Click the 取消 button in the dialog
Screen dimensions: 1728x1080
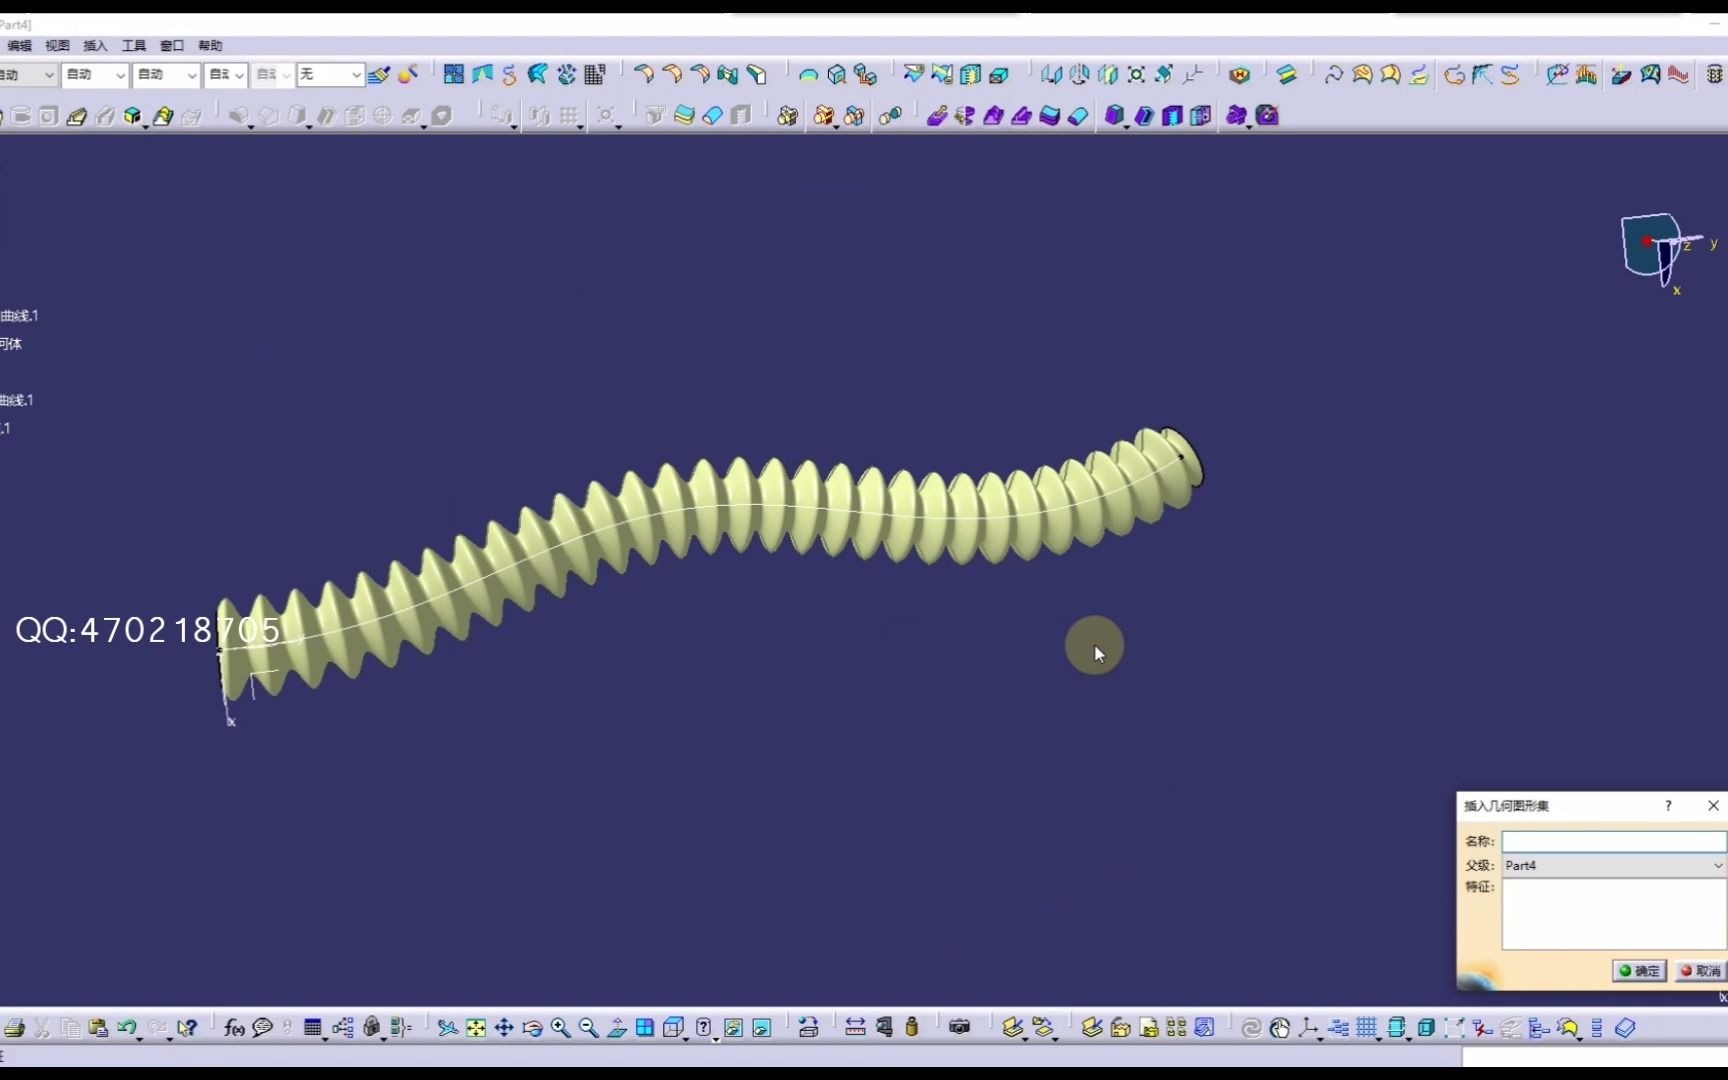coord(1700,971)
